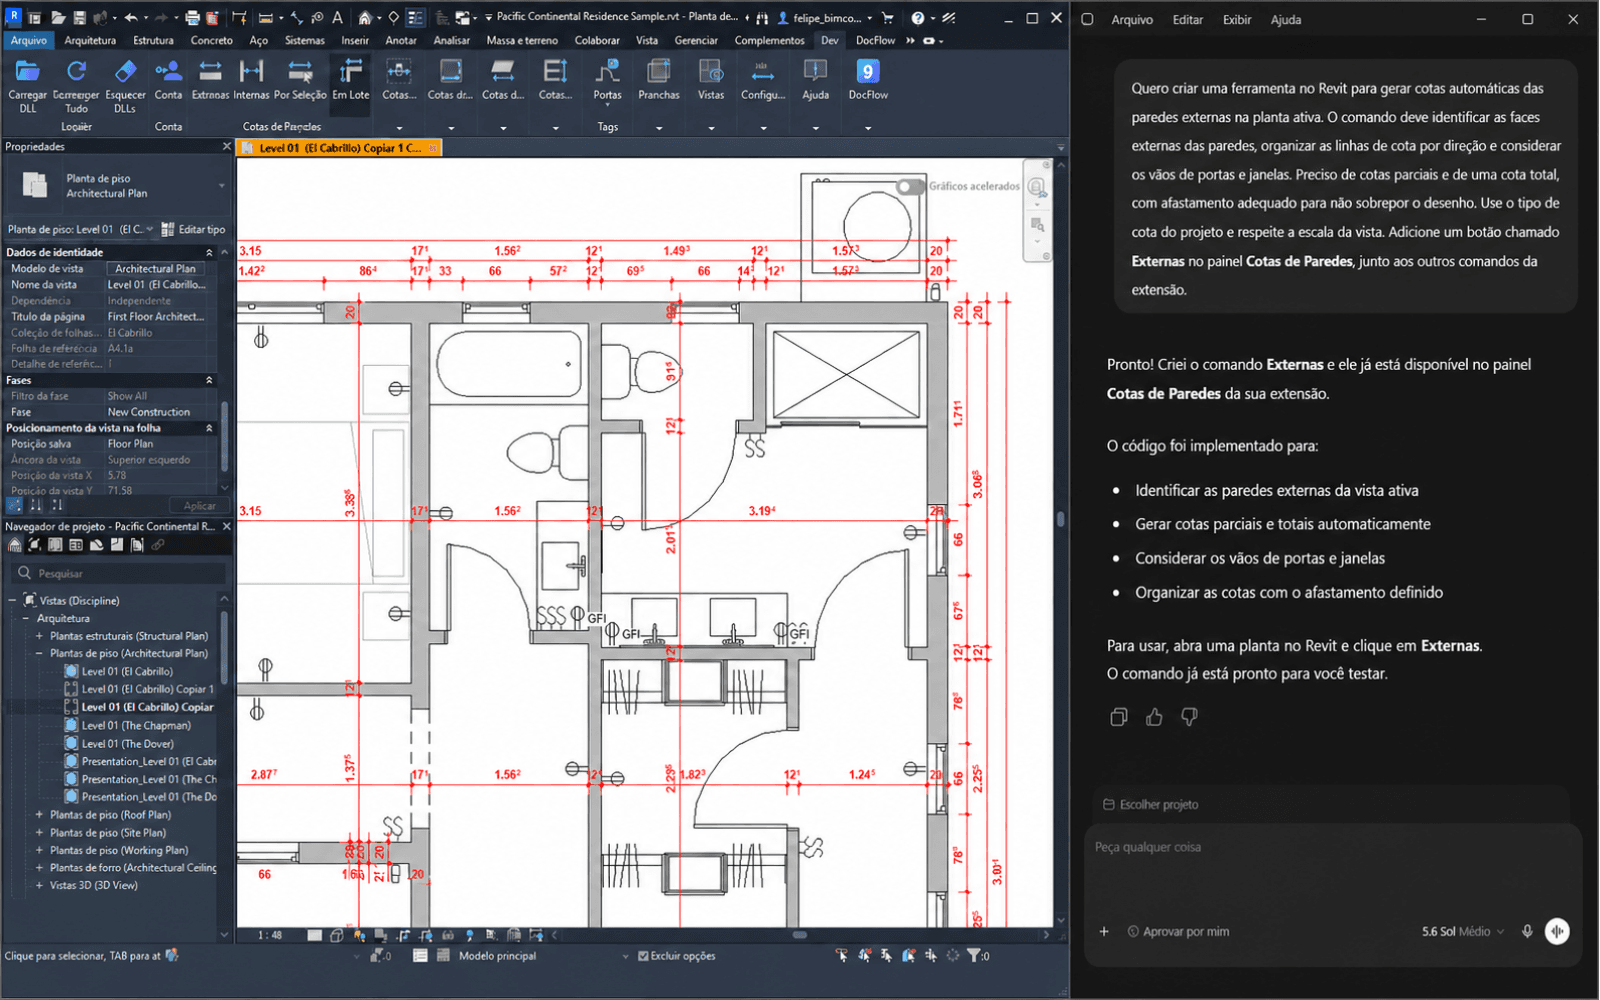Click the Pesquisar field in project browser
Image resolution: width=1600 pixels, height=1000 pixels.
(118, 573)
